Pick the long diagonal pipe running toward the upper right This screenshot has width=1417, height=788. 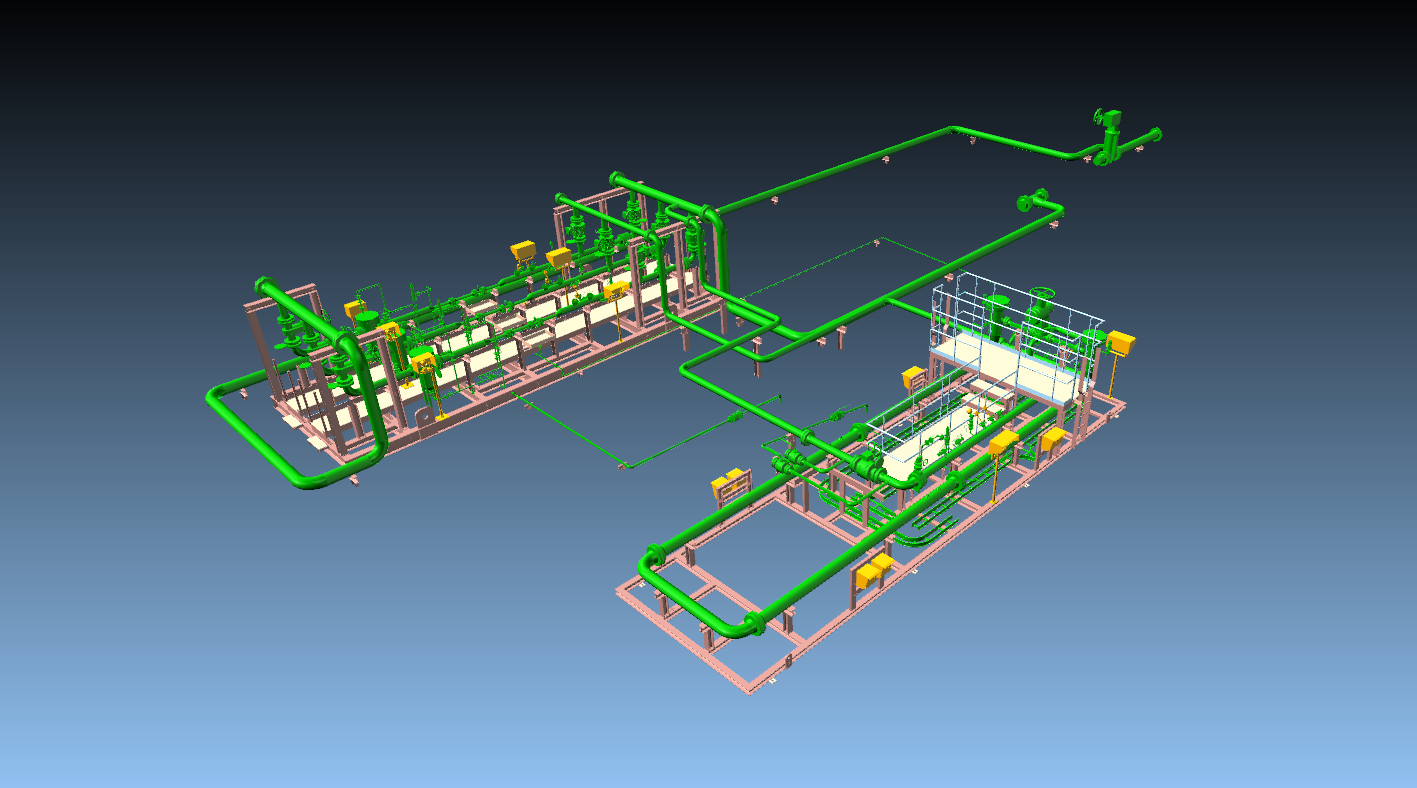coord(830,170)
